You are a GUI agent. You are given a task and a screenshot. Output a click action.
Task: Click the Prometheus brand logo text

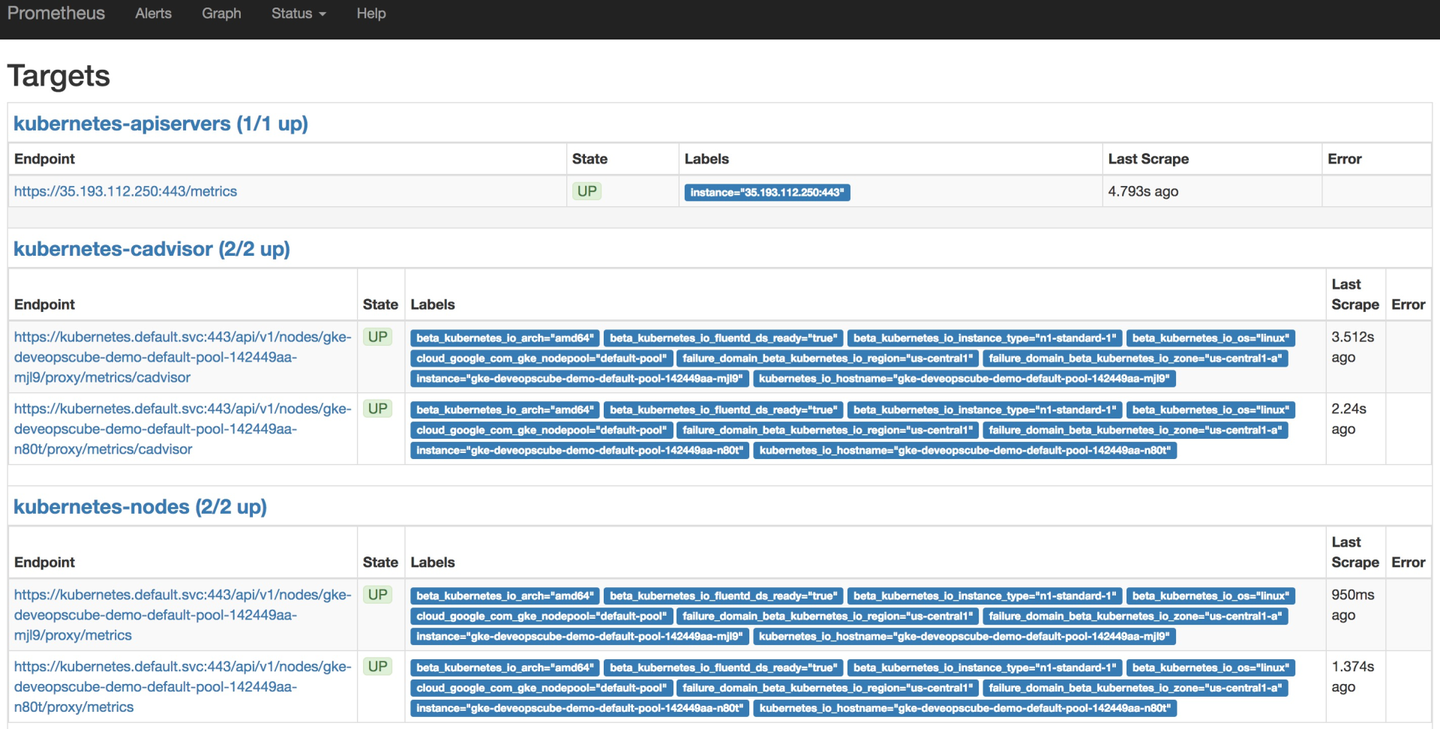56,14
